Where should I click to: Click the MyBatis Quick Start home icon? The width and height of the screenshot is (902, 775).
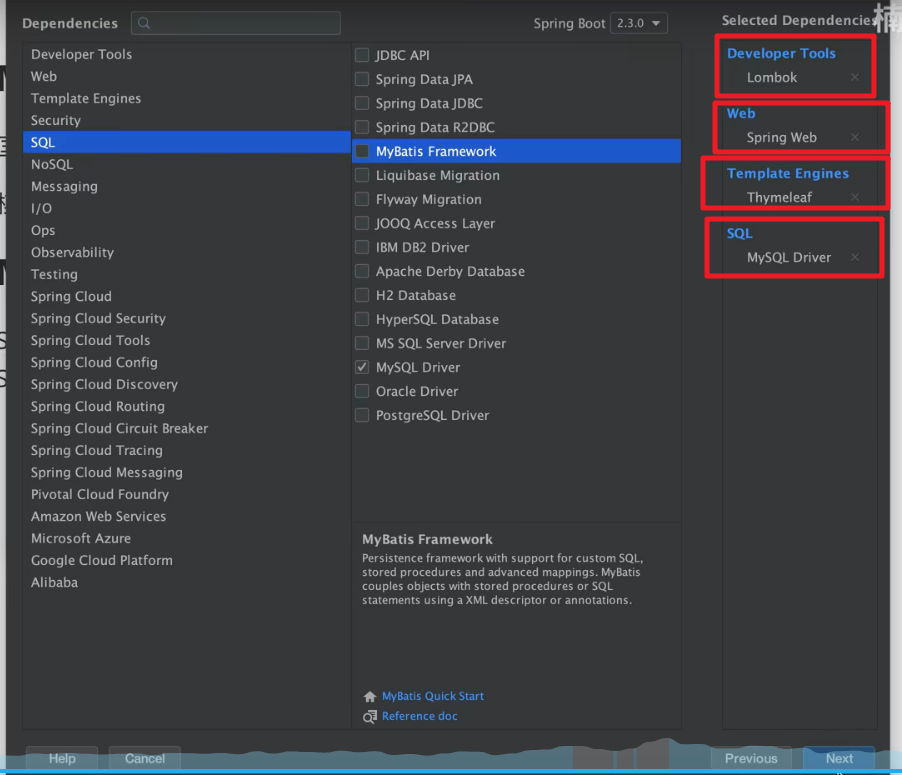coord(370,696)
